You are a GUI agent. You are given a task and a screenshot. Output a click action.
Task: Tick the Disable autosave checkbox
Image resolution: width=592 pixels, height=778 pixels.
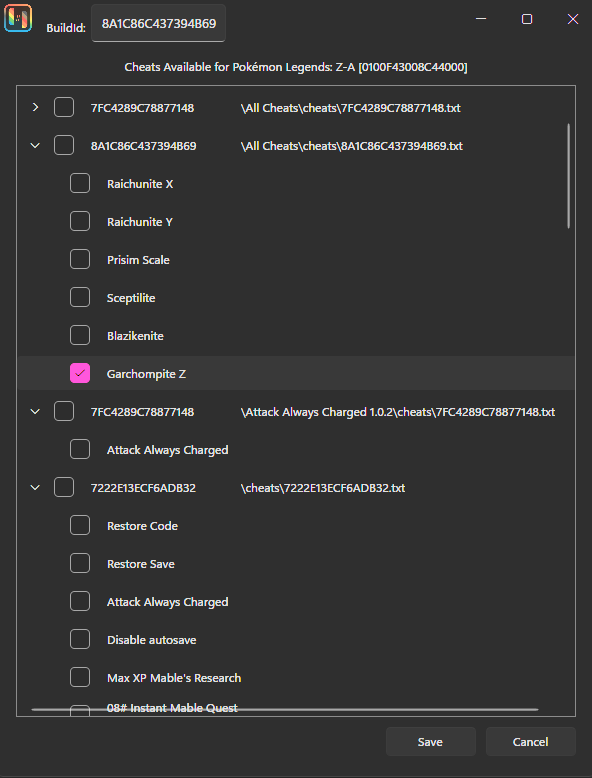pos(80,640)
